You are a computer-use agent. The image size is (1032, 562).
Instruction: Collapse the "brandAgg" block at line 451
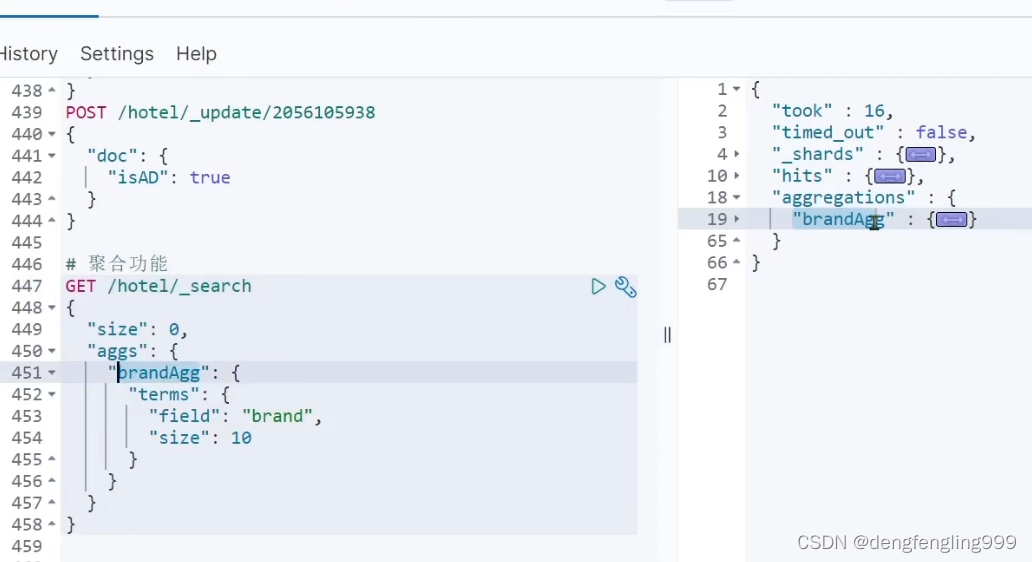tap(52, 373)
